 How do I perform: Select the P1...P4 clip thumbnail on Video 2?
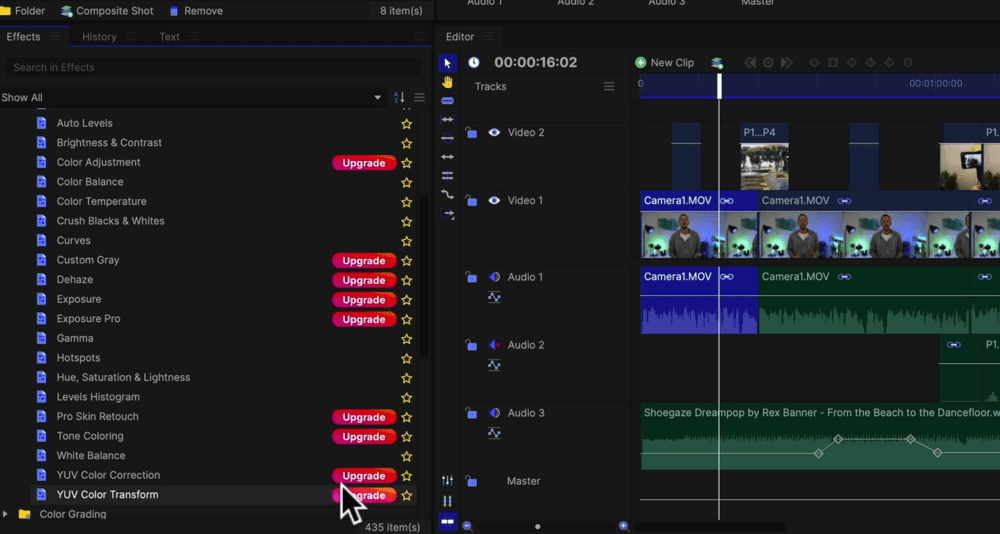764,166
